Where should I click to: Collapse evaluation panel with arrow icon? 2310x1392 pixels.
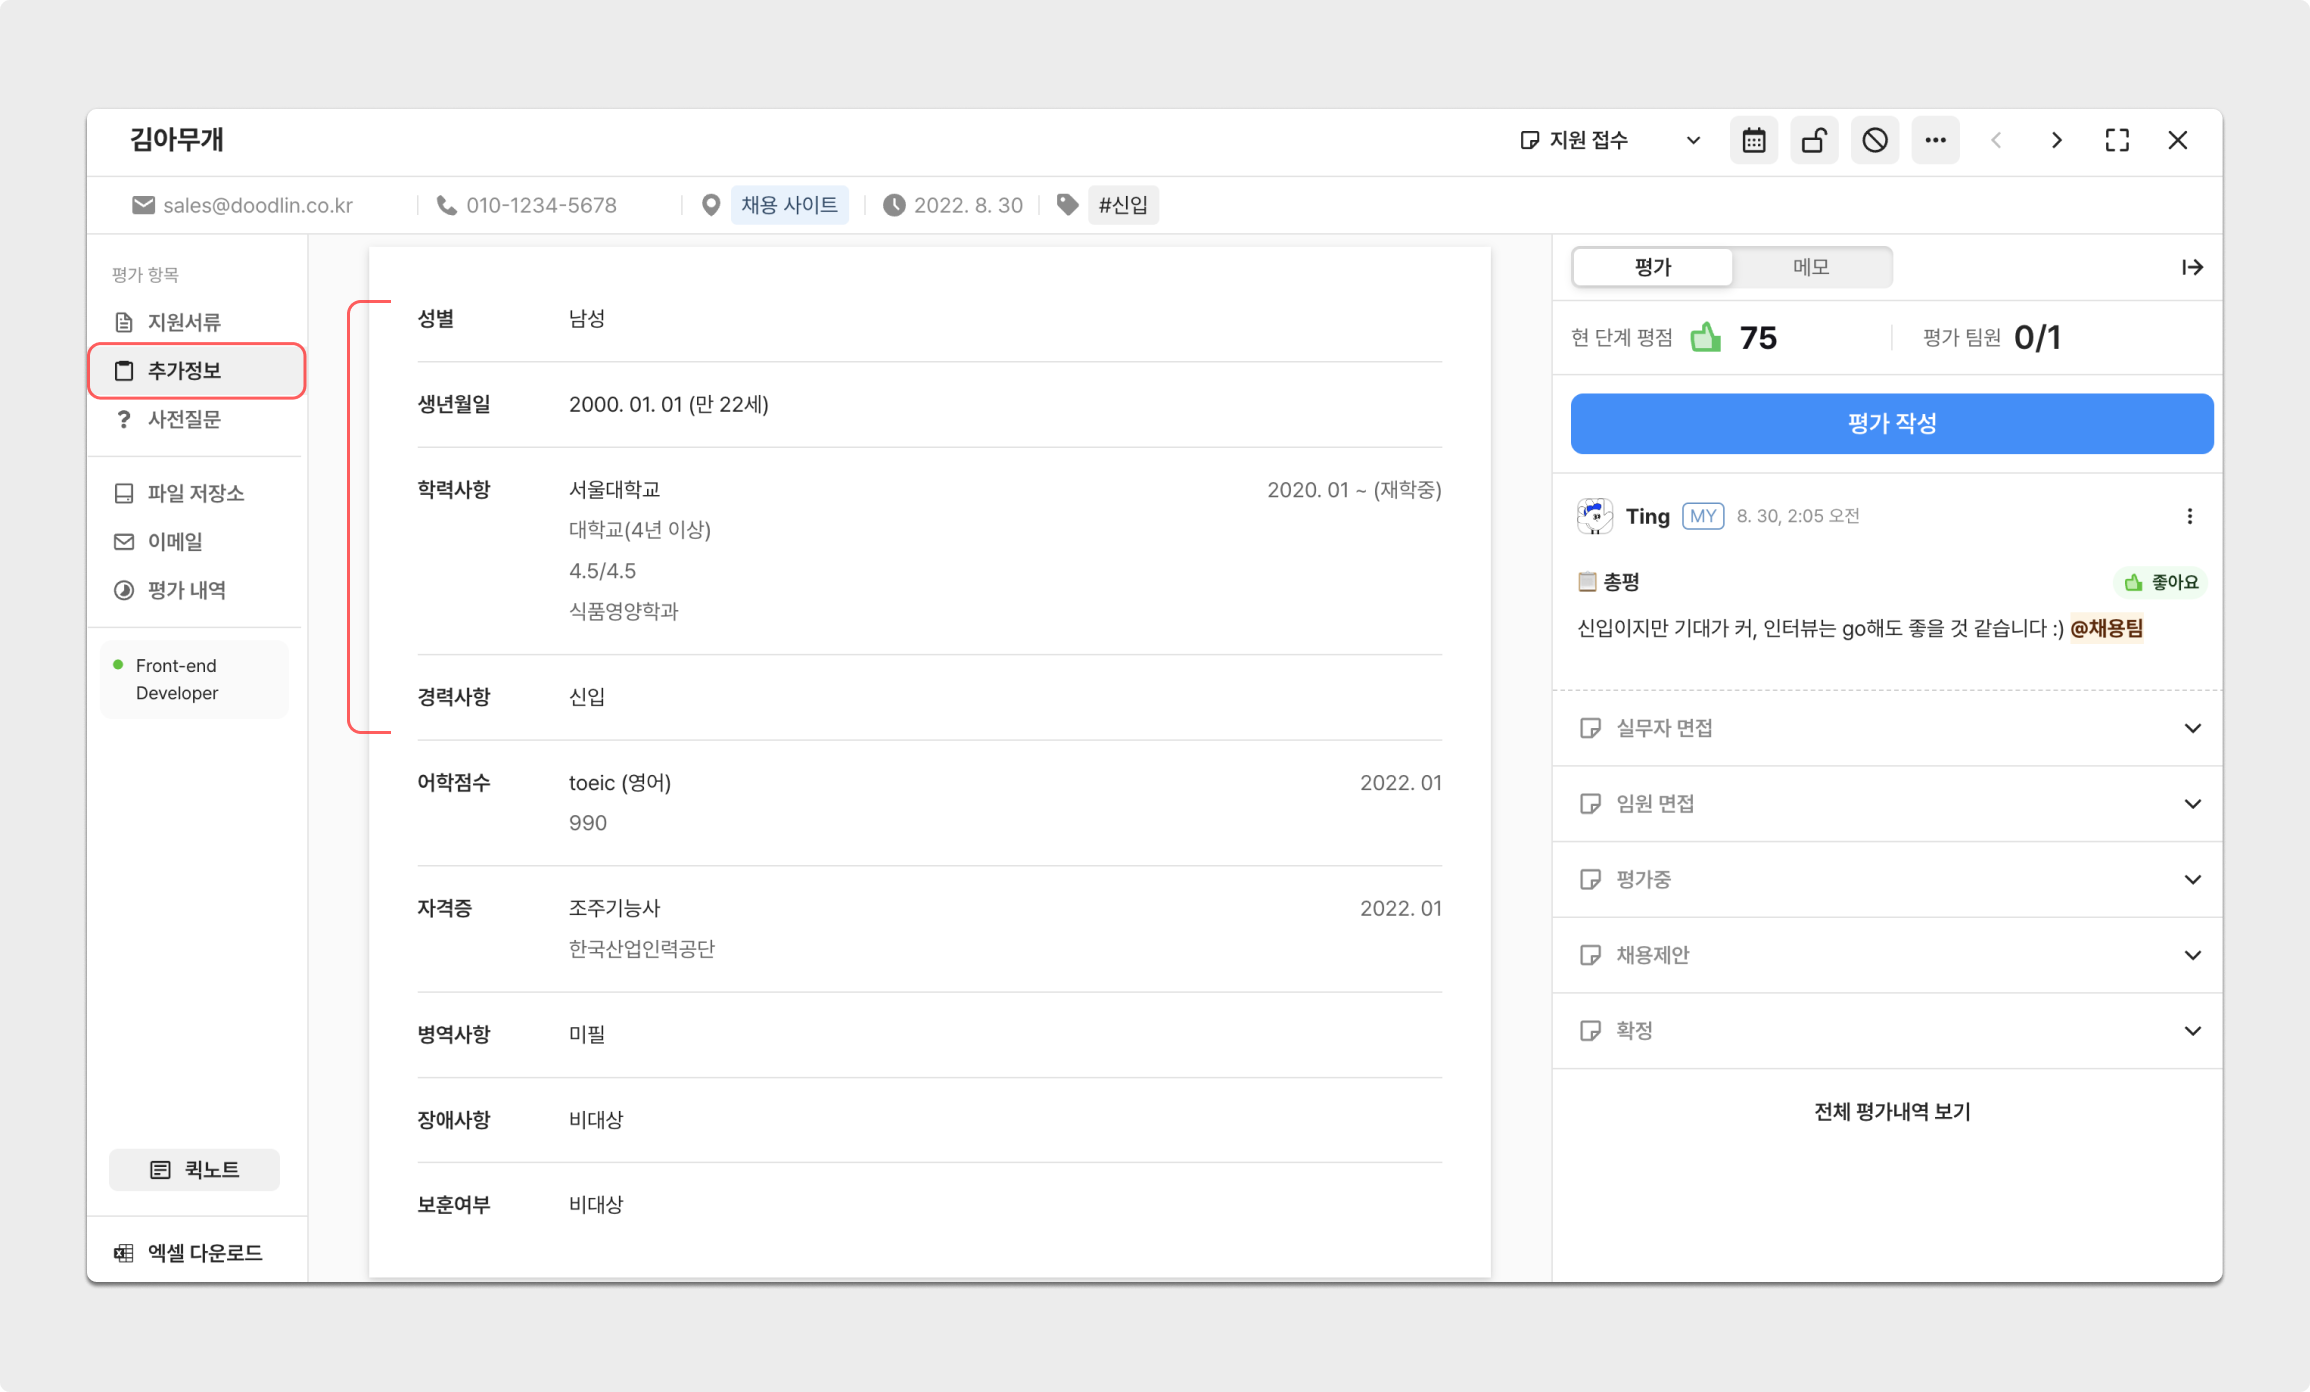[2192, 267]
